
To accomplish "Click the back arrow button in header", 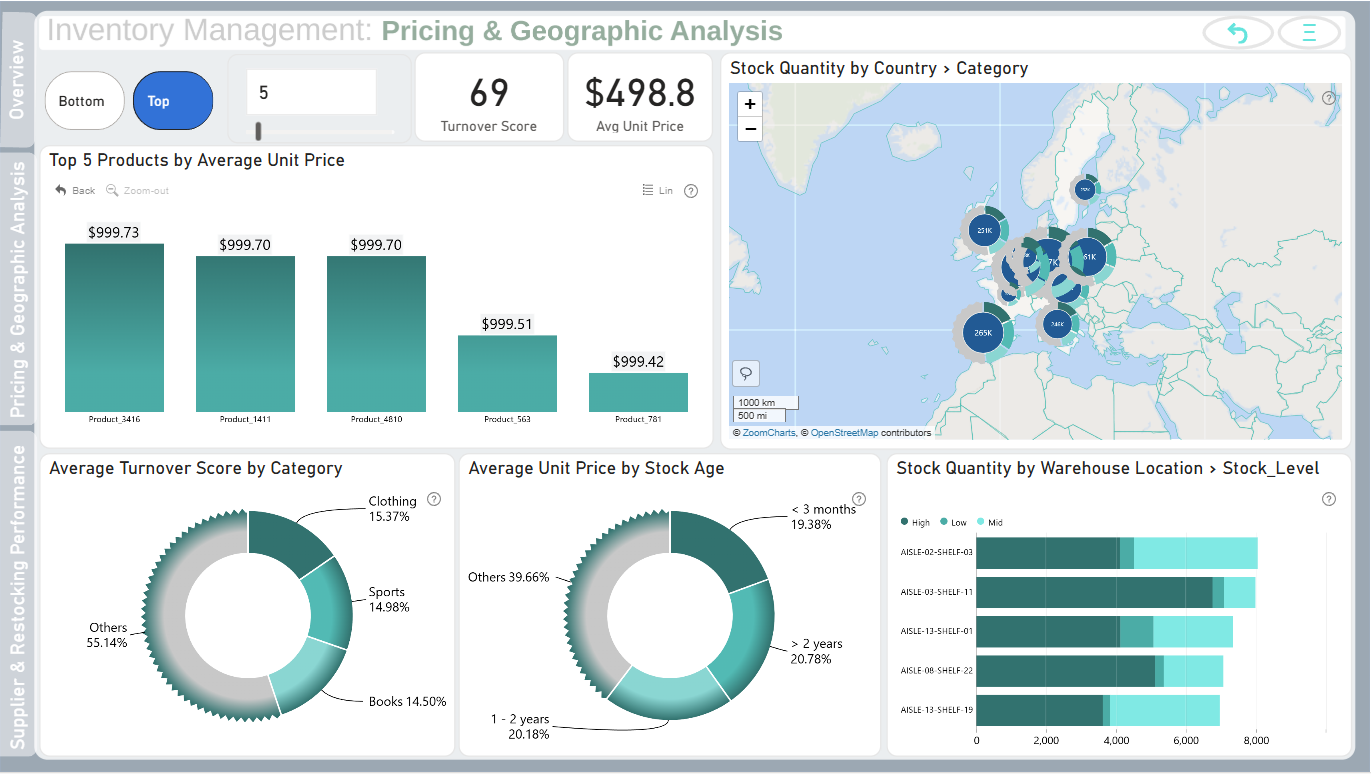I will (1238, 33).
